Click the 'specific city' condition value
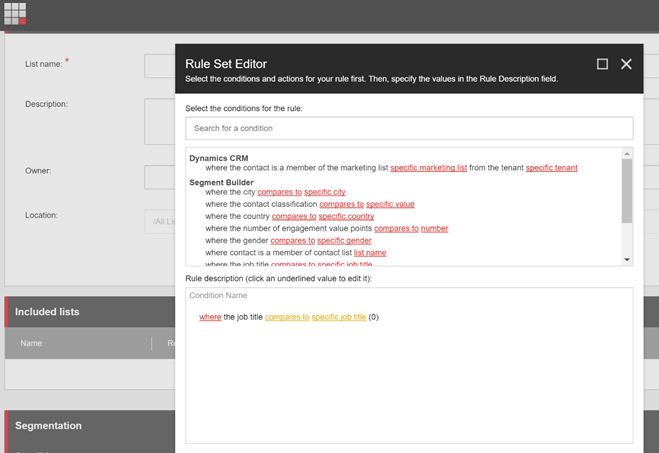Viewport: 659px width, 453px height. [x=325, y=192]
